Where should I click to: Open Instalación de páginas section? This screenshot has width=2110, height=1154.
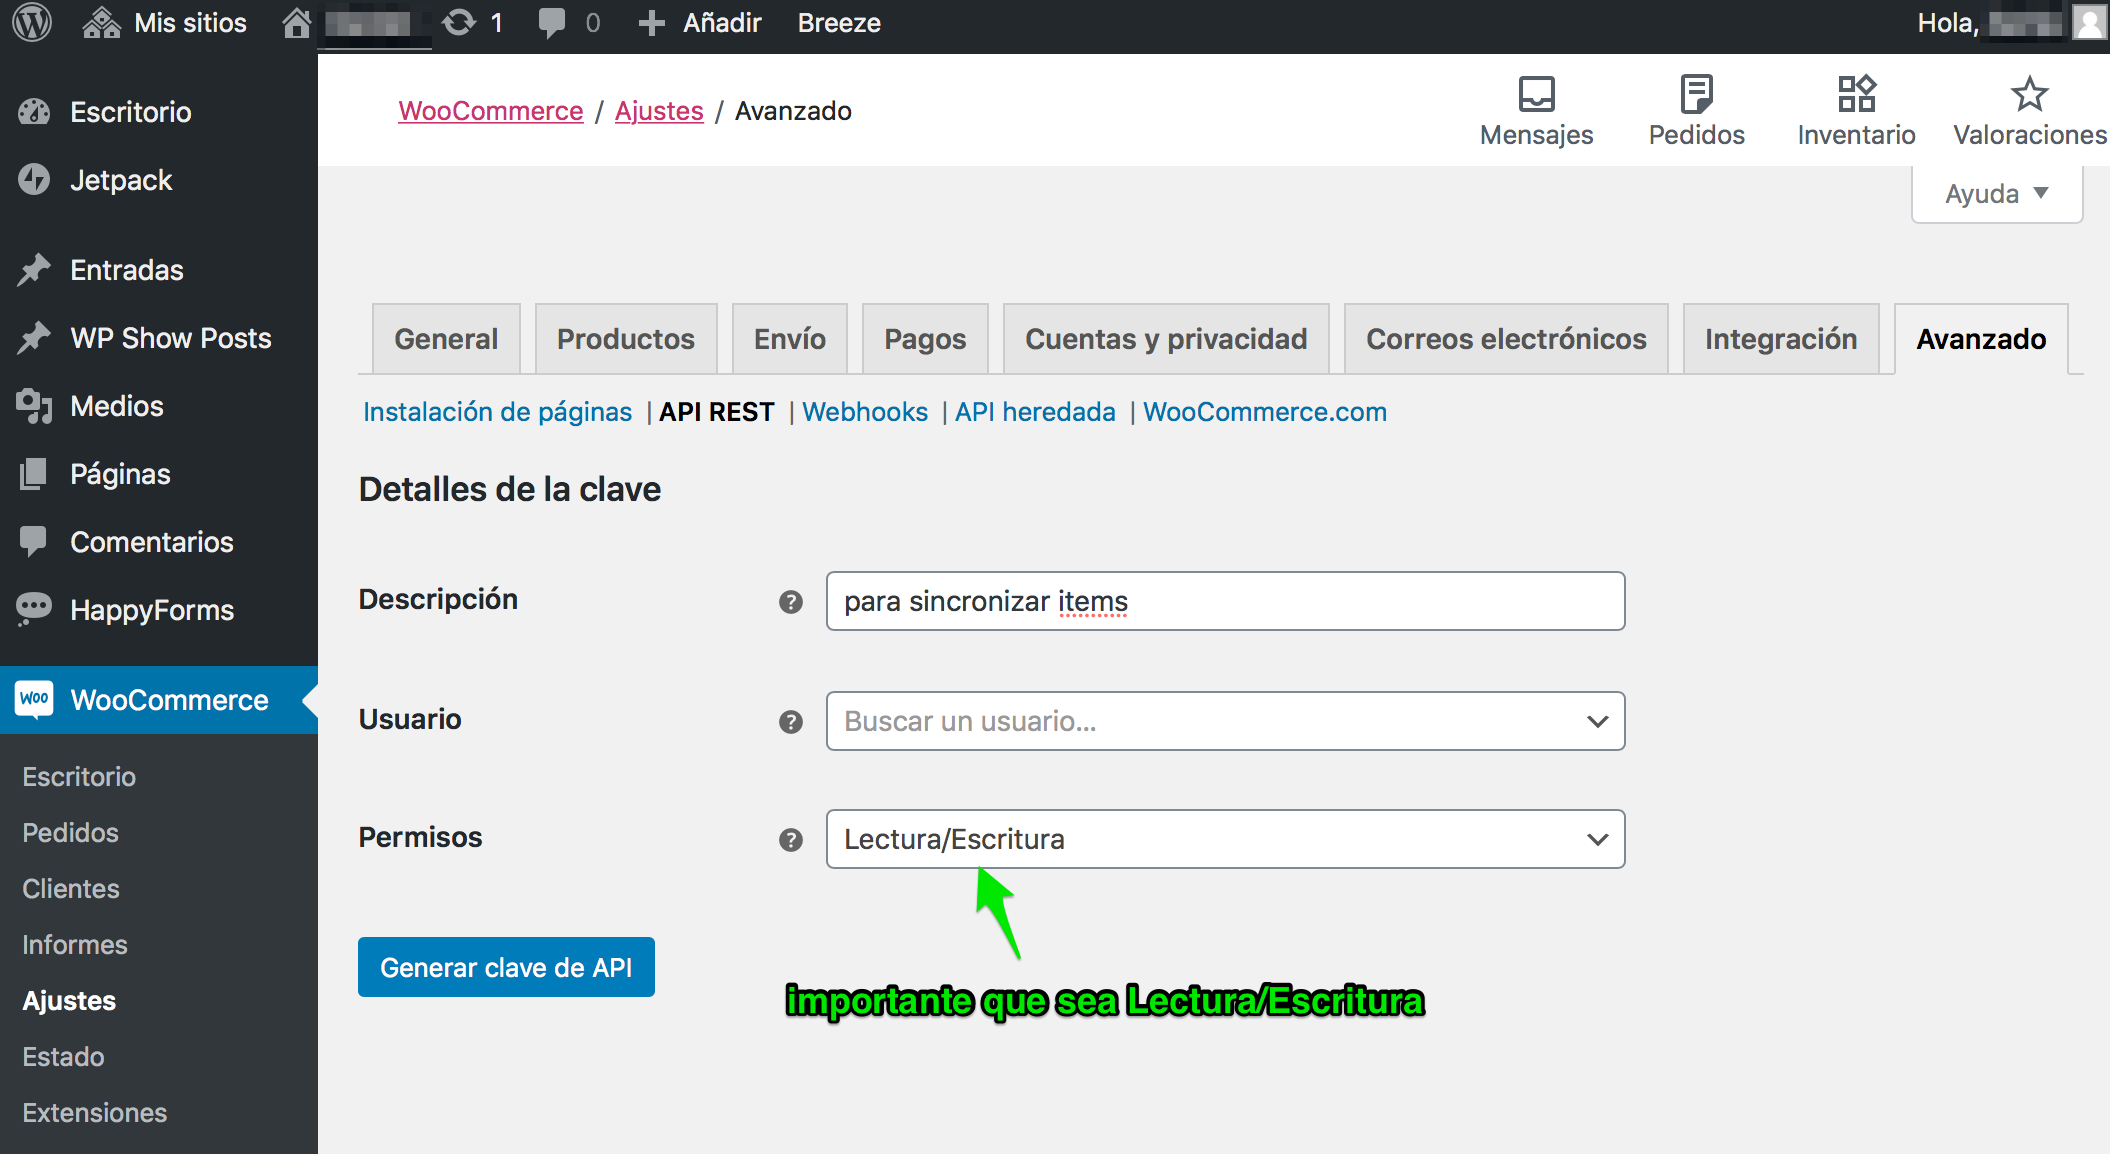pos(497,412)
